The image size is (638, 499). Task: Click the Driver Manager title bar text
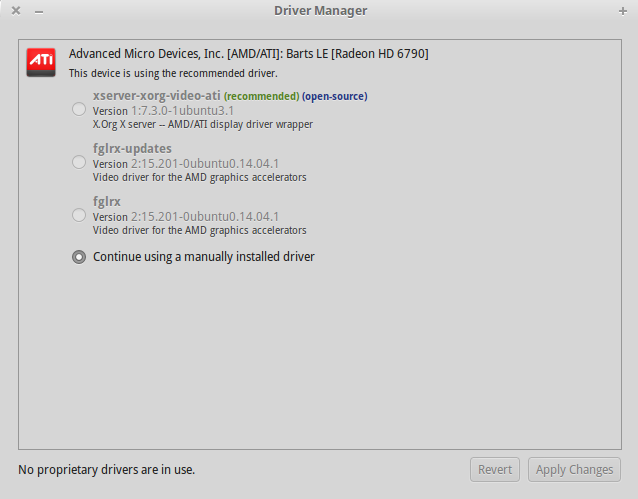320,10
